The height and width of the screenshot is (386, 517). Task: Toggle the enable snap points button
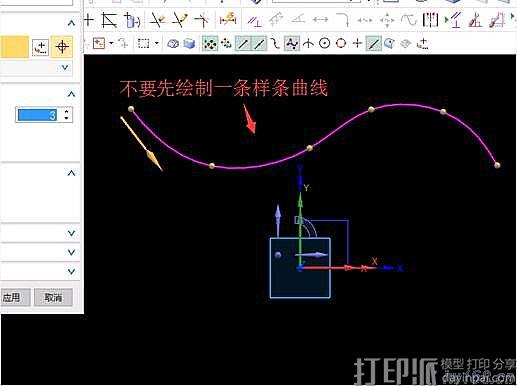[x=210, y=44]
